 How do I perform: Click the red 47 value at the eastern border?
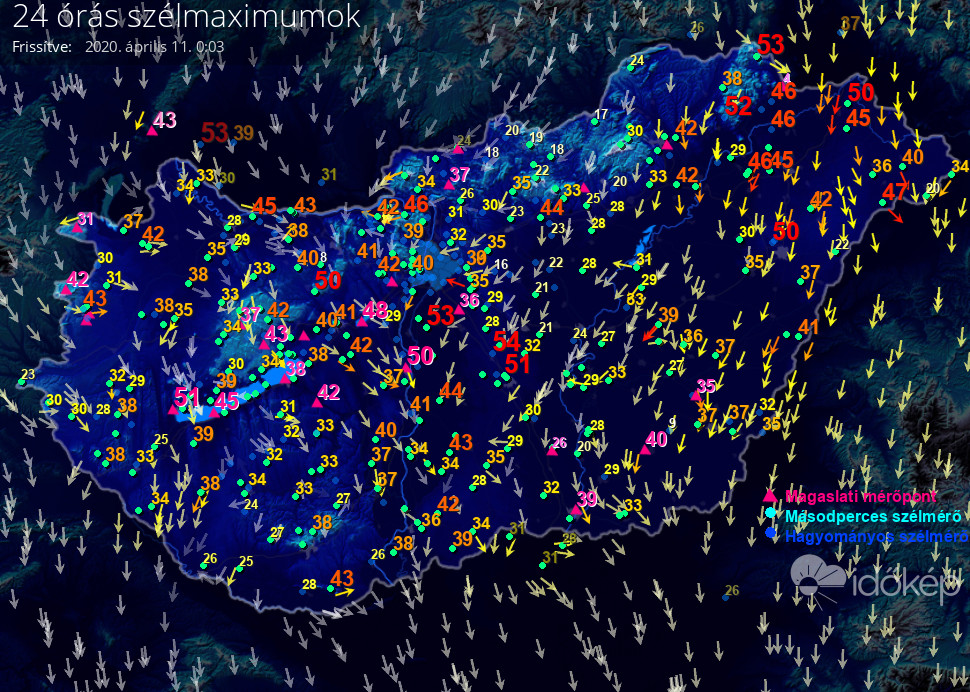click(894, 192)
